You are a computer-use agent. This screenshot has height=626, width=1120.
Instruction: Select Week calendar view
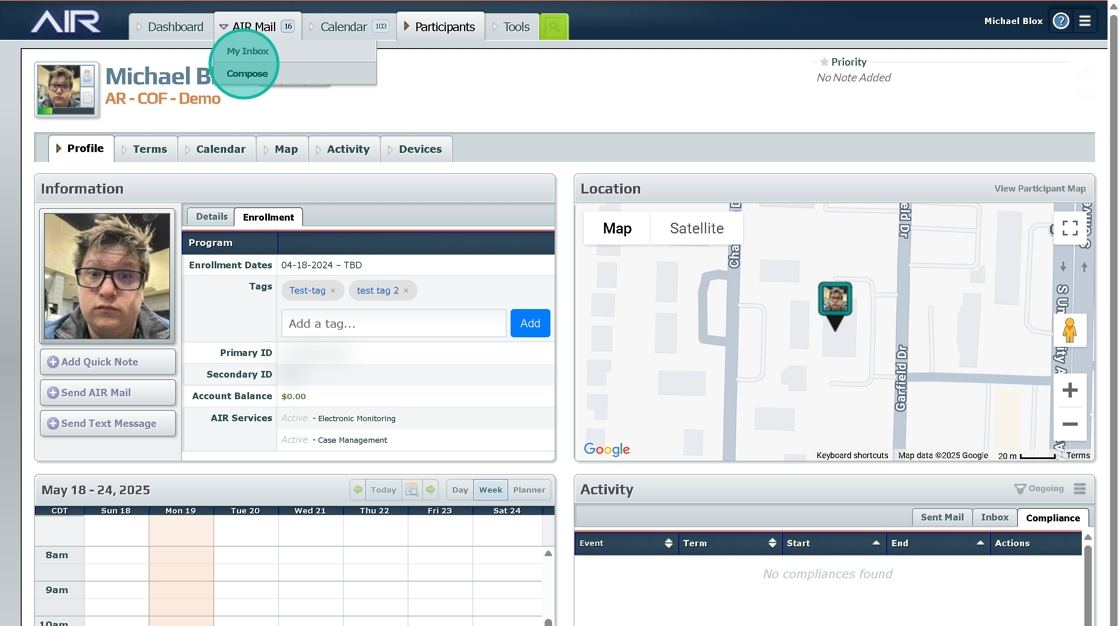[491, 490]
